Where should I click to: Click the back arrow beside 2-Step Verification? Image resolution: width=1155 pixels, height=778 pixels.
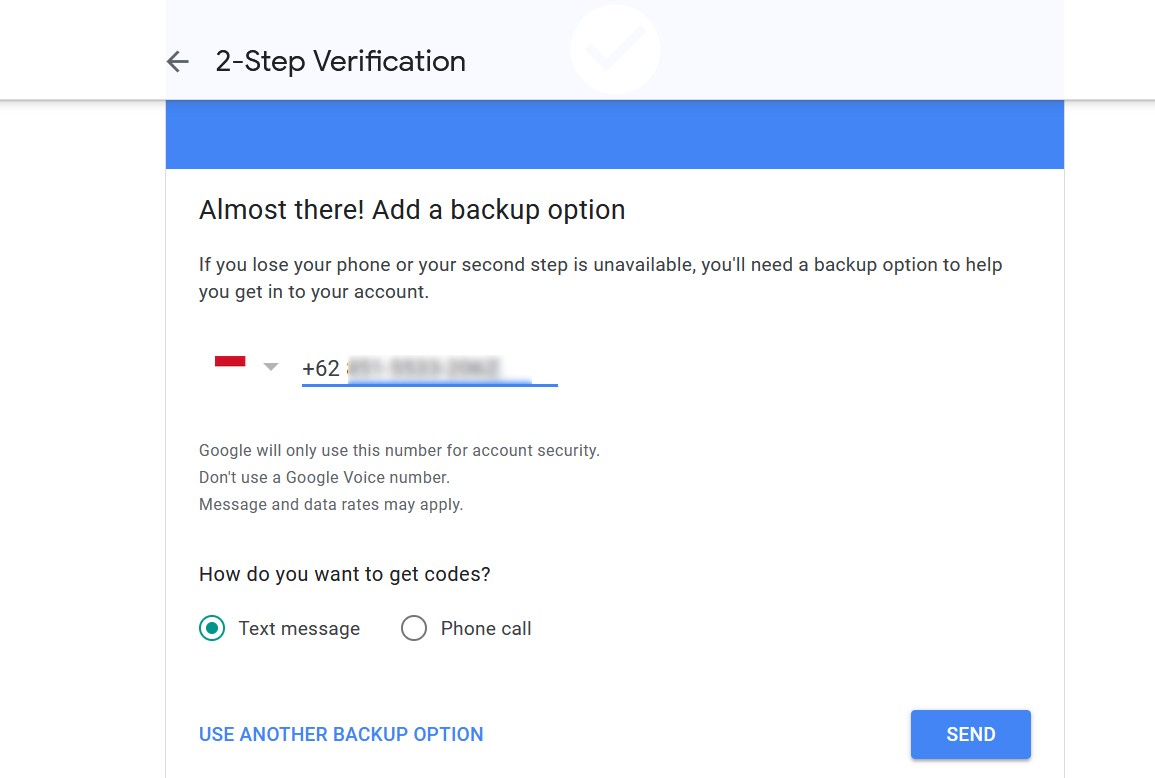(x=178, y=62)
